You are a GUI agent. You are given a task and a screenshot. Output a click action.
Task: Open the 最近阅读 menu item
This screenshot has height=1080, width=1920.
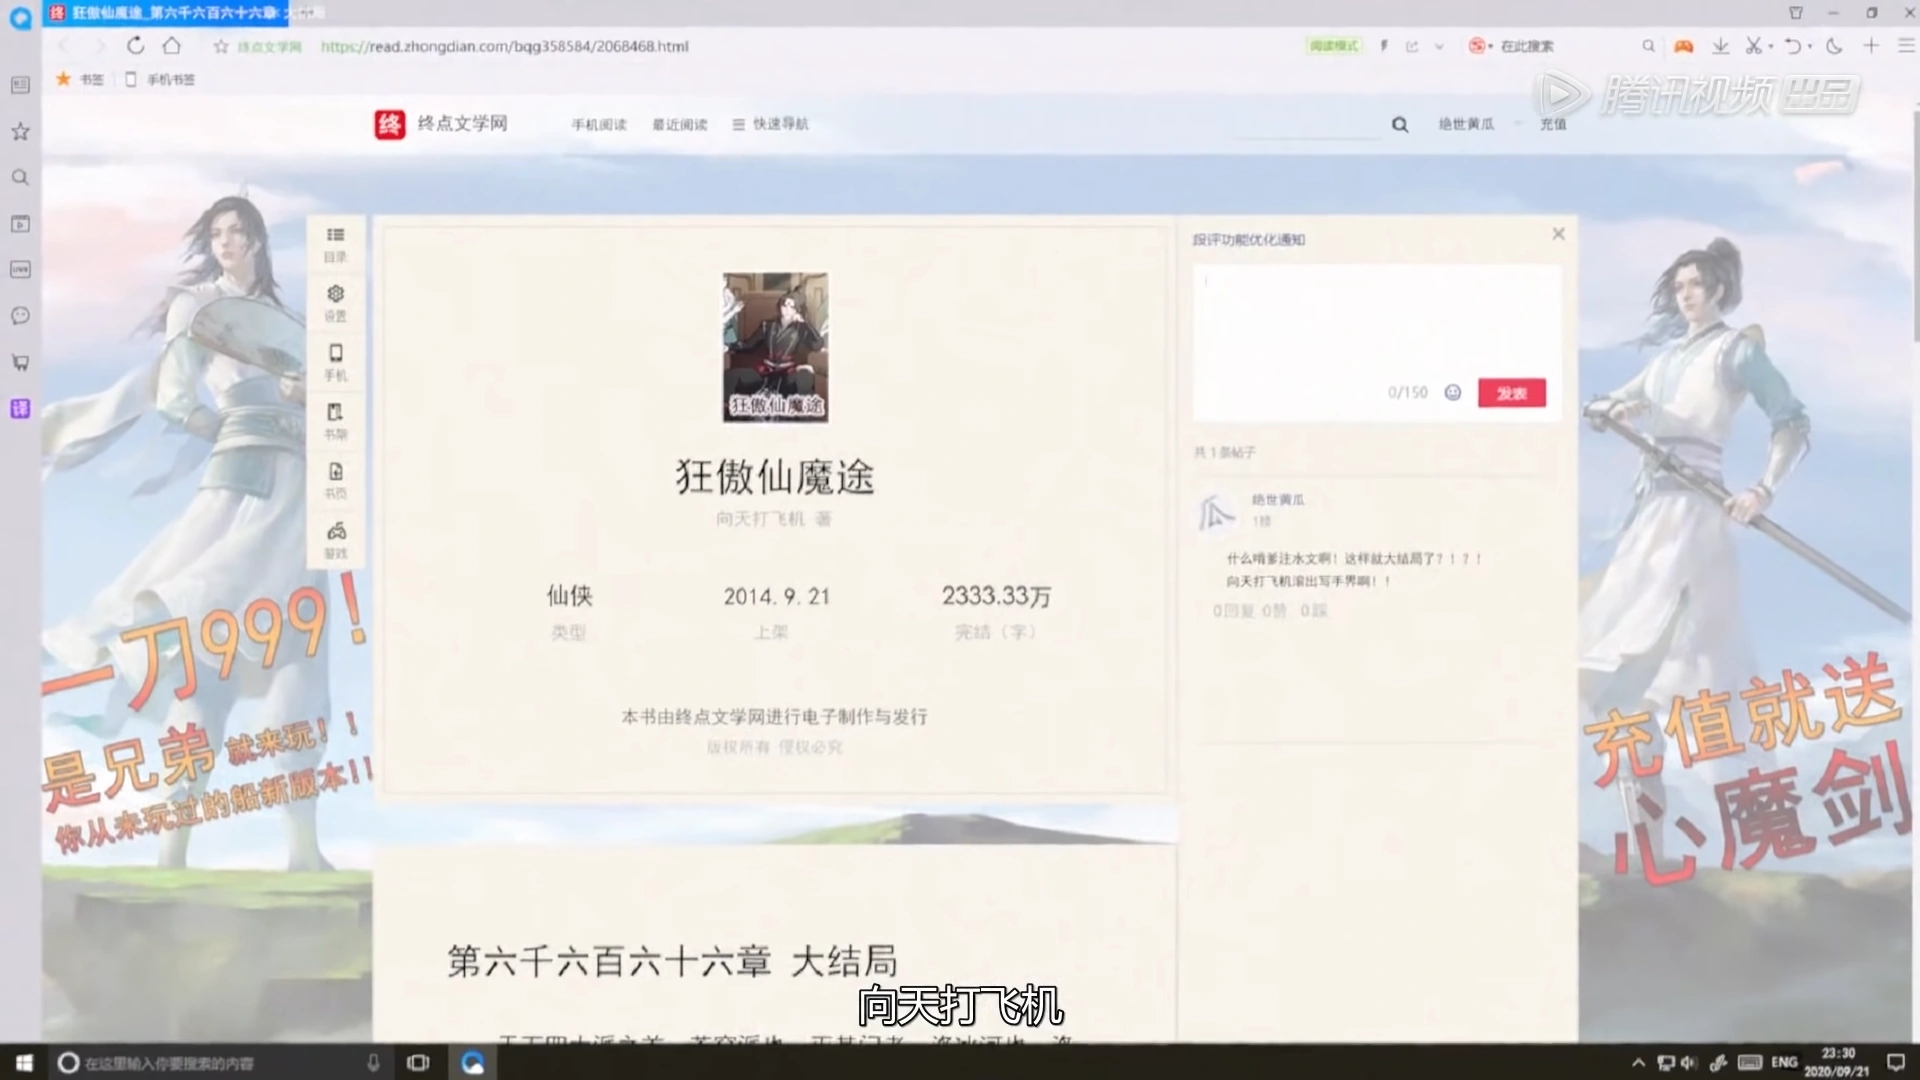(x=679, y=125)
